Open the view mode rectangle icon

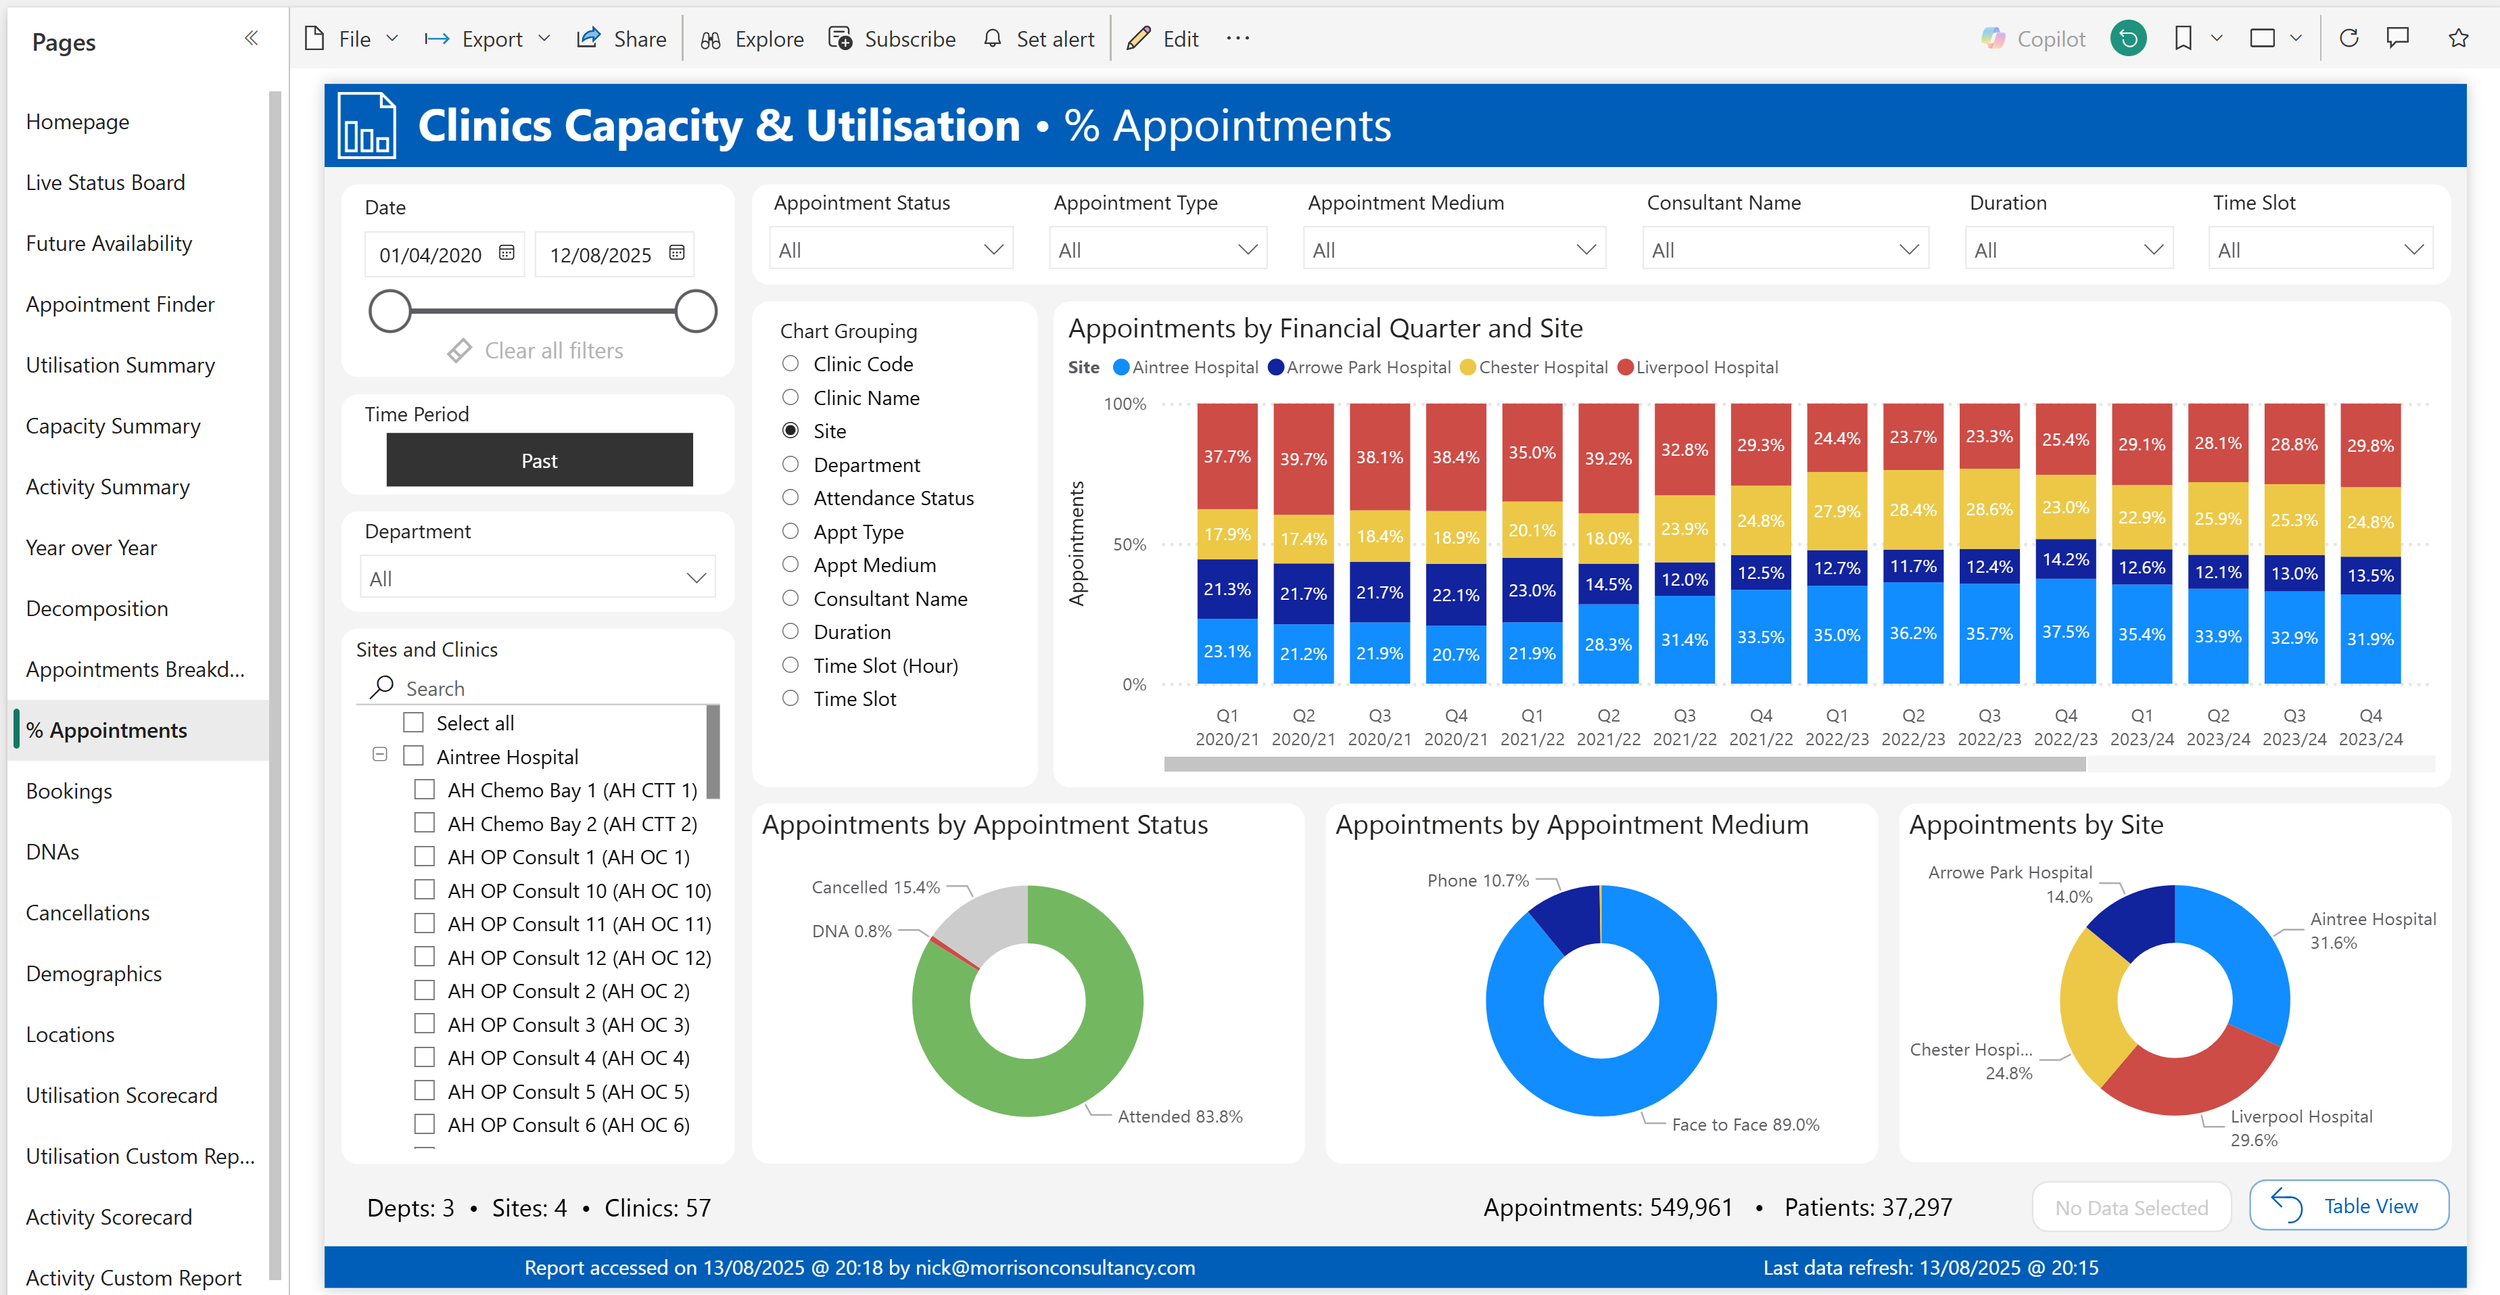tap(2262, 39)
